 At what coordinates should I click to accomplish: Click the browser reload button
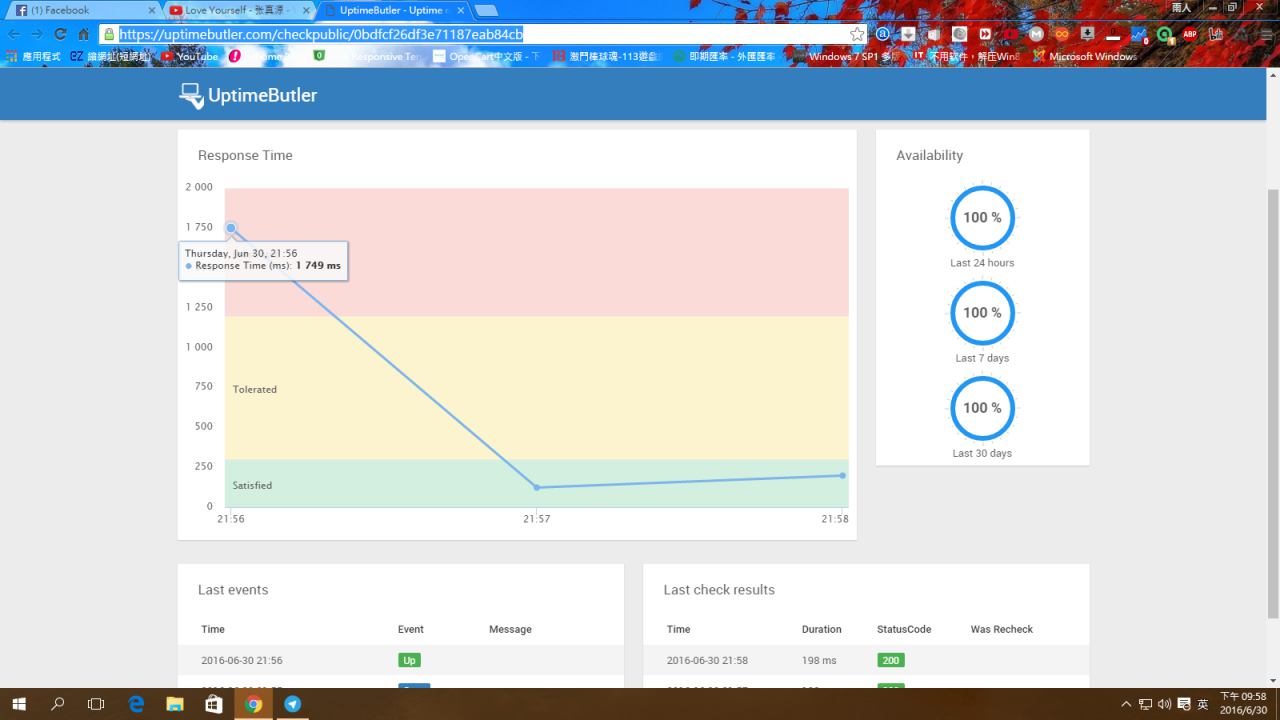pos(60,34)
